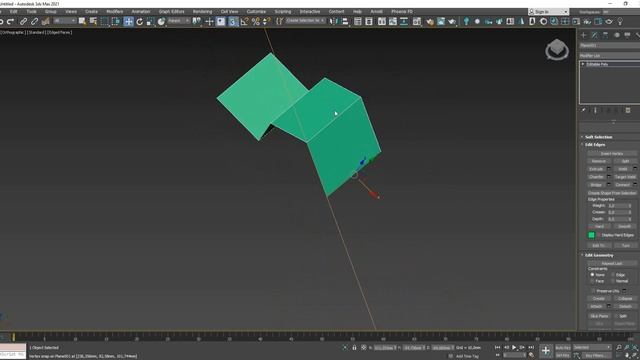640x360 pixels.
Task: Open the Graph Editors menu
Action: click(x=171, y=11)
